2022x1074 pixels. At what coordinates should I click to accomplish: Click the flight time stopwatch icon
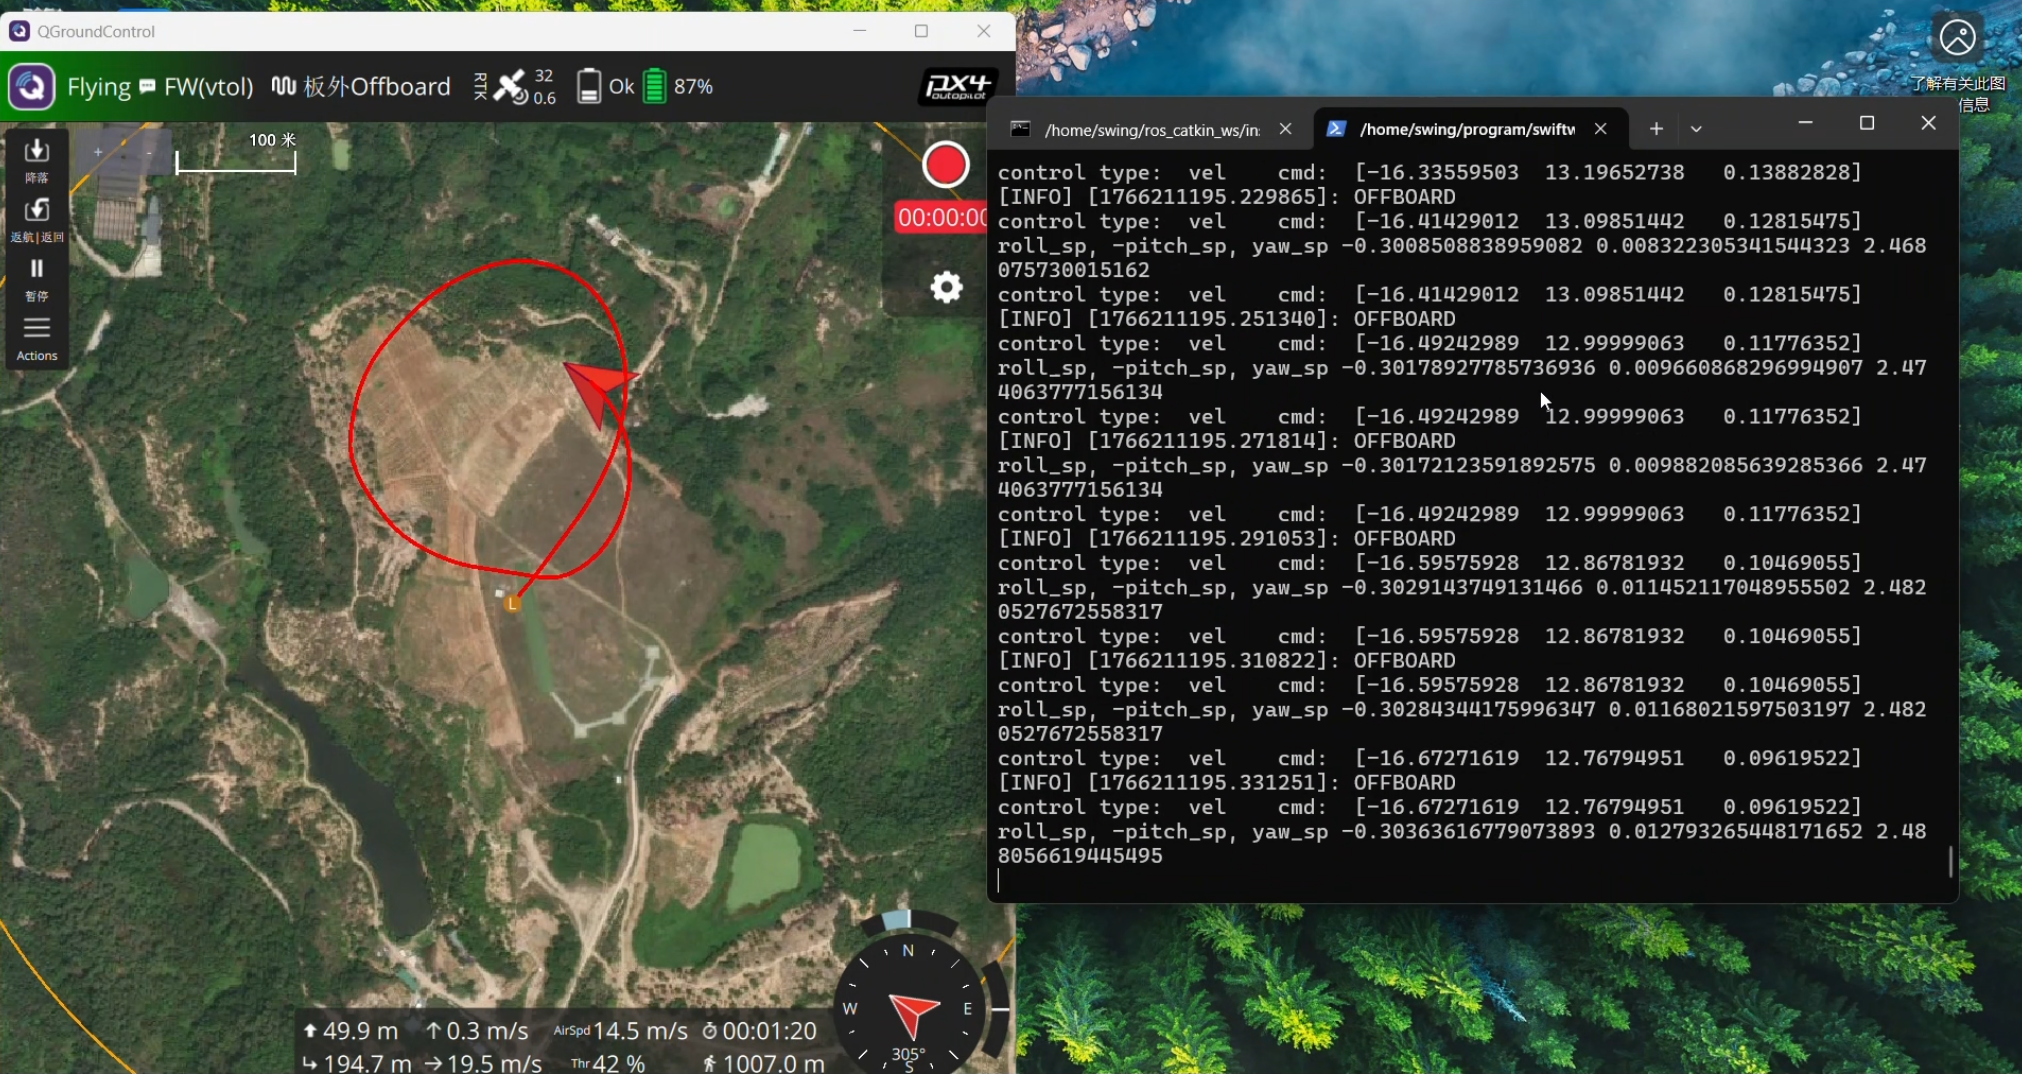coord(709,1031)
